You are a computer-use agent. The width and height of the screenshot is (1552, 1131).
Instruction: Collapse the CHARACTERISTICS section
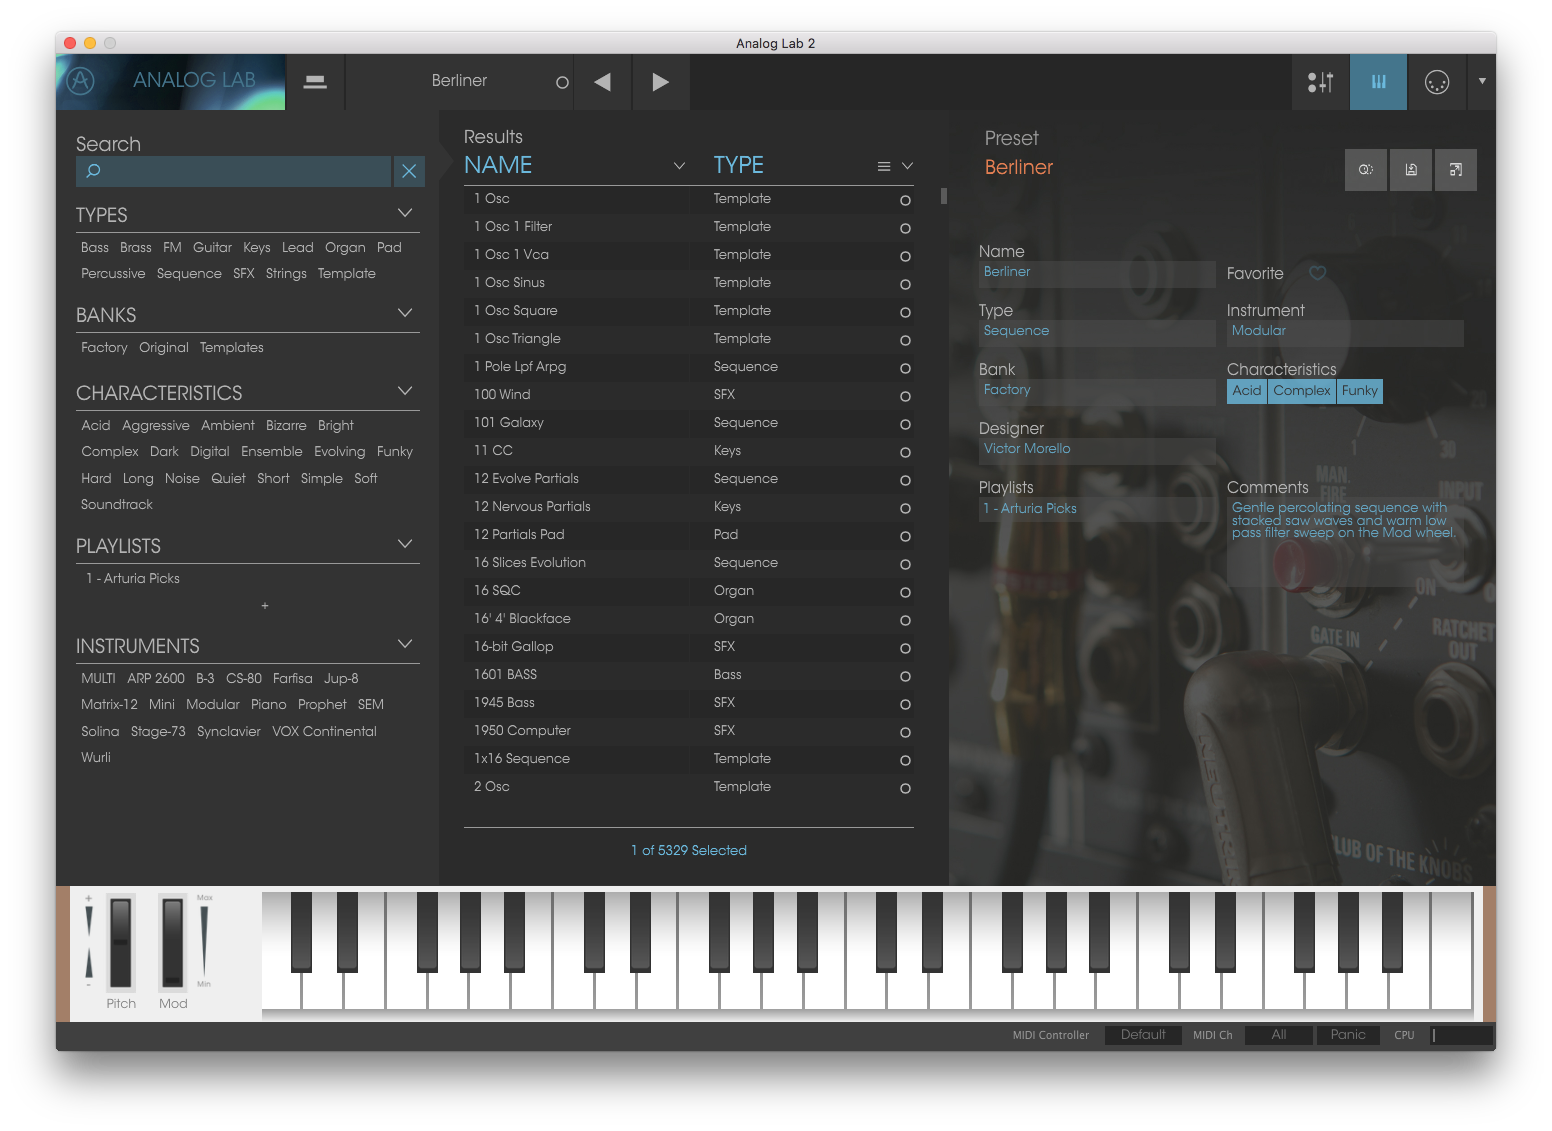coord(405,391)
